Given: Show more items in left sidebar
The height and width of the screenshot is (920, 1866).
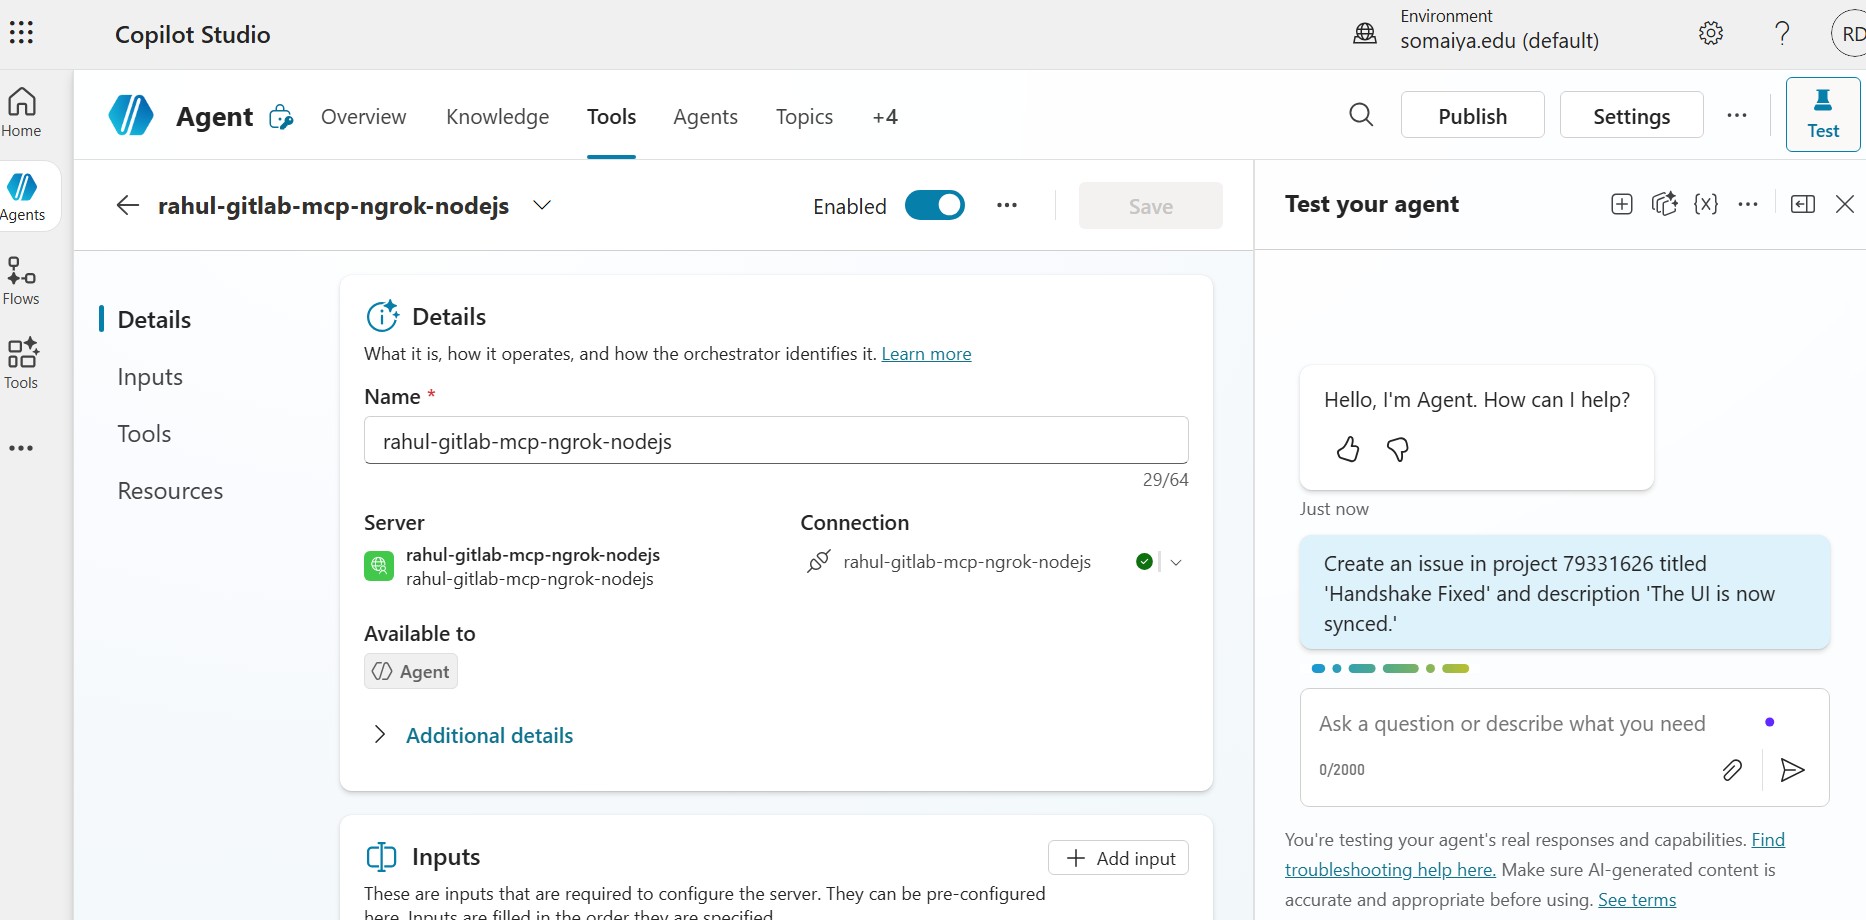Looking at the screenshot, I should click(21, 448).
